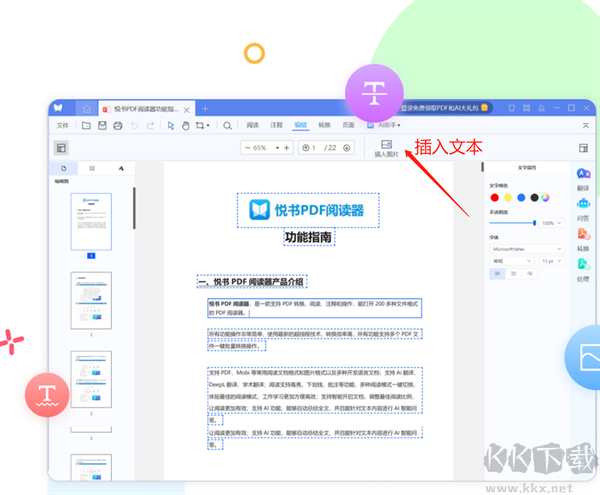
Task: Set text alignment to center
Action: point(514,274)
